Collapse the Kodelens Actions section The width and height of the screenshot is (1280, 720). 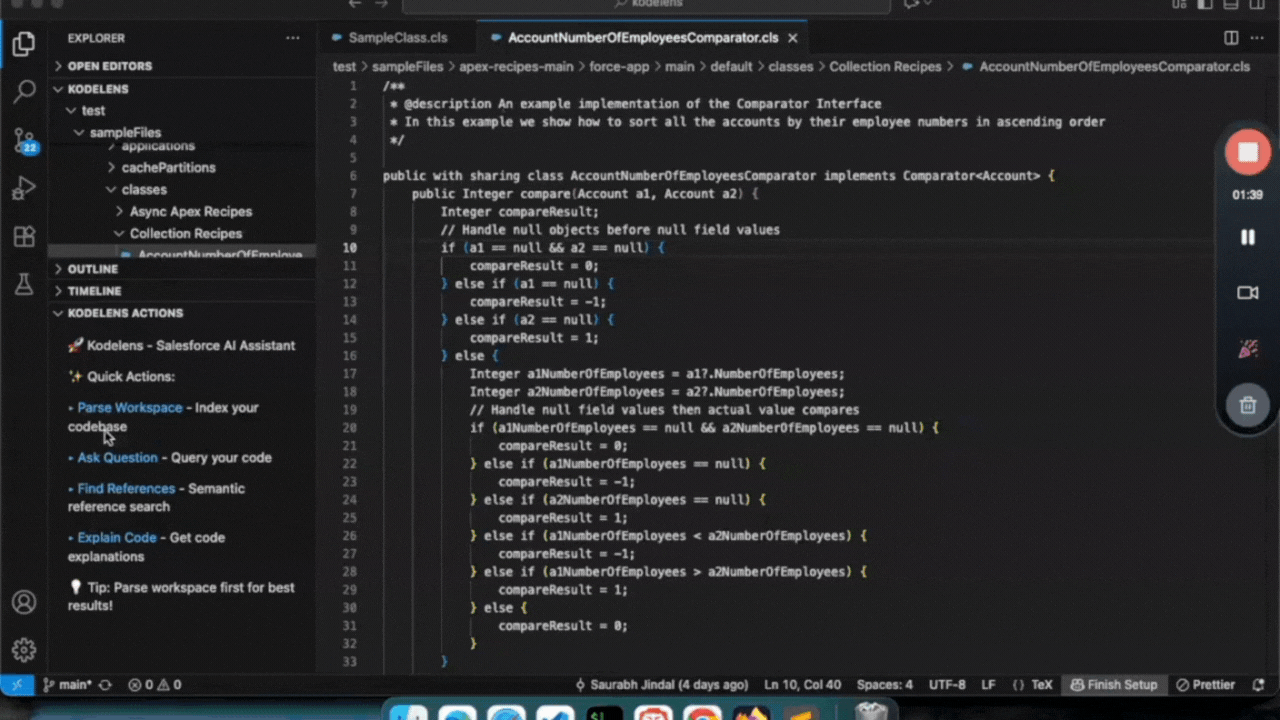click(124, 313)
